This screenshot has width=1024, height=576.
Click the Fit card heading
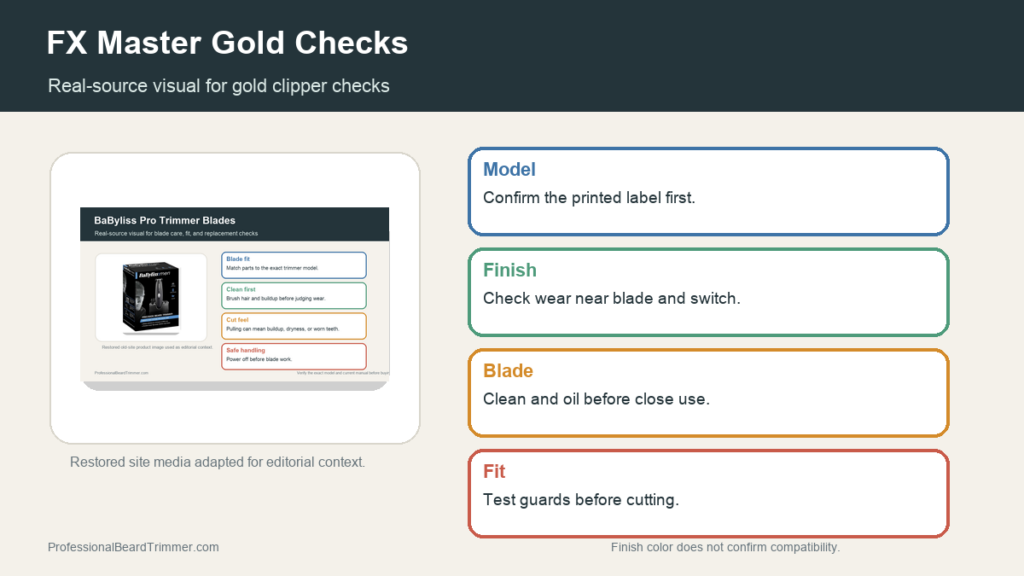(494, 472)
